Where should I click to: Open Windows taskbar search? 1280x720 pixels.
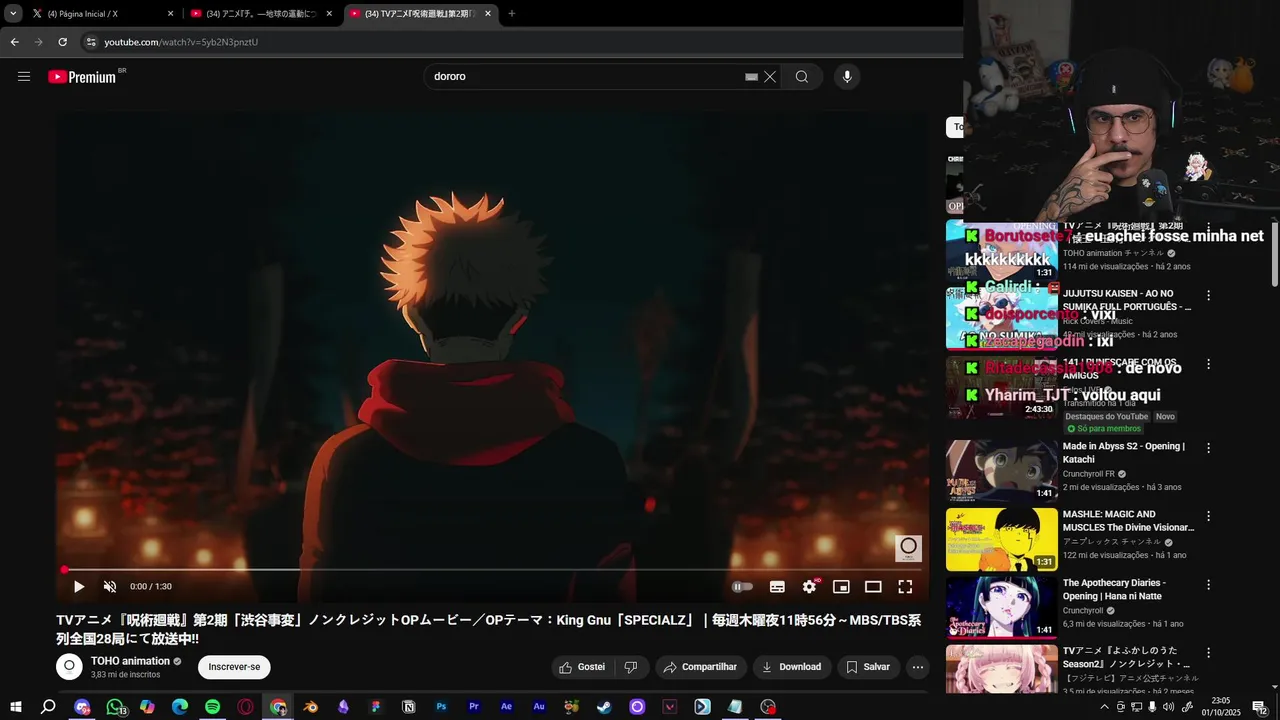48,707
